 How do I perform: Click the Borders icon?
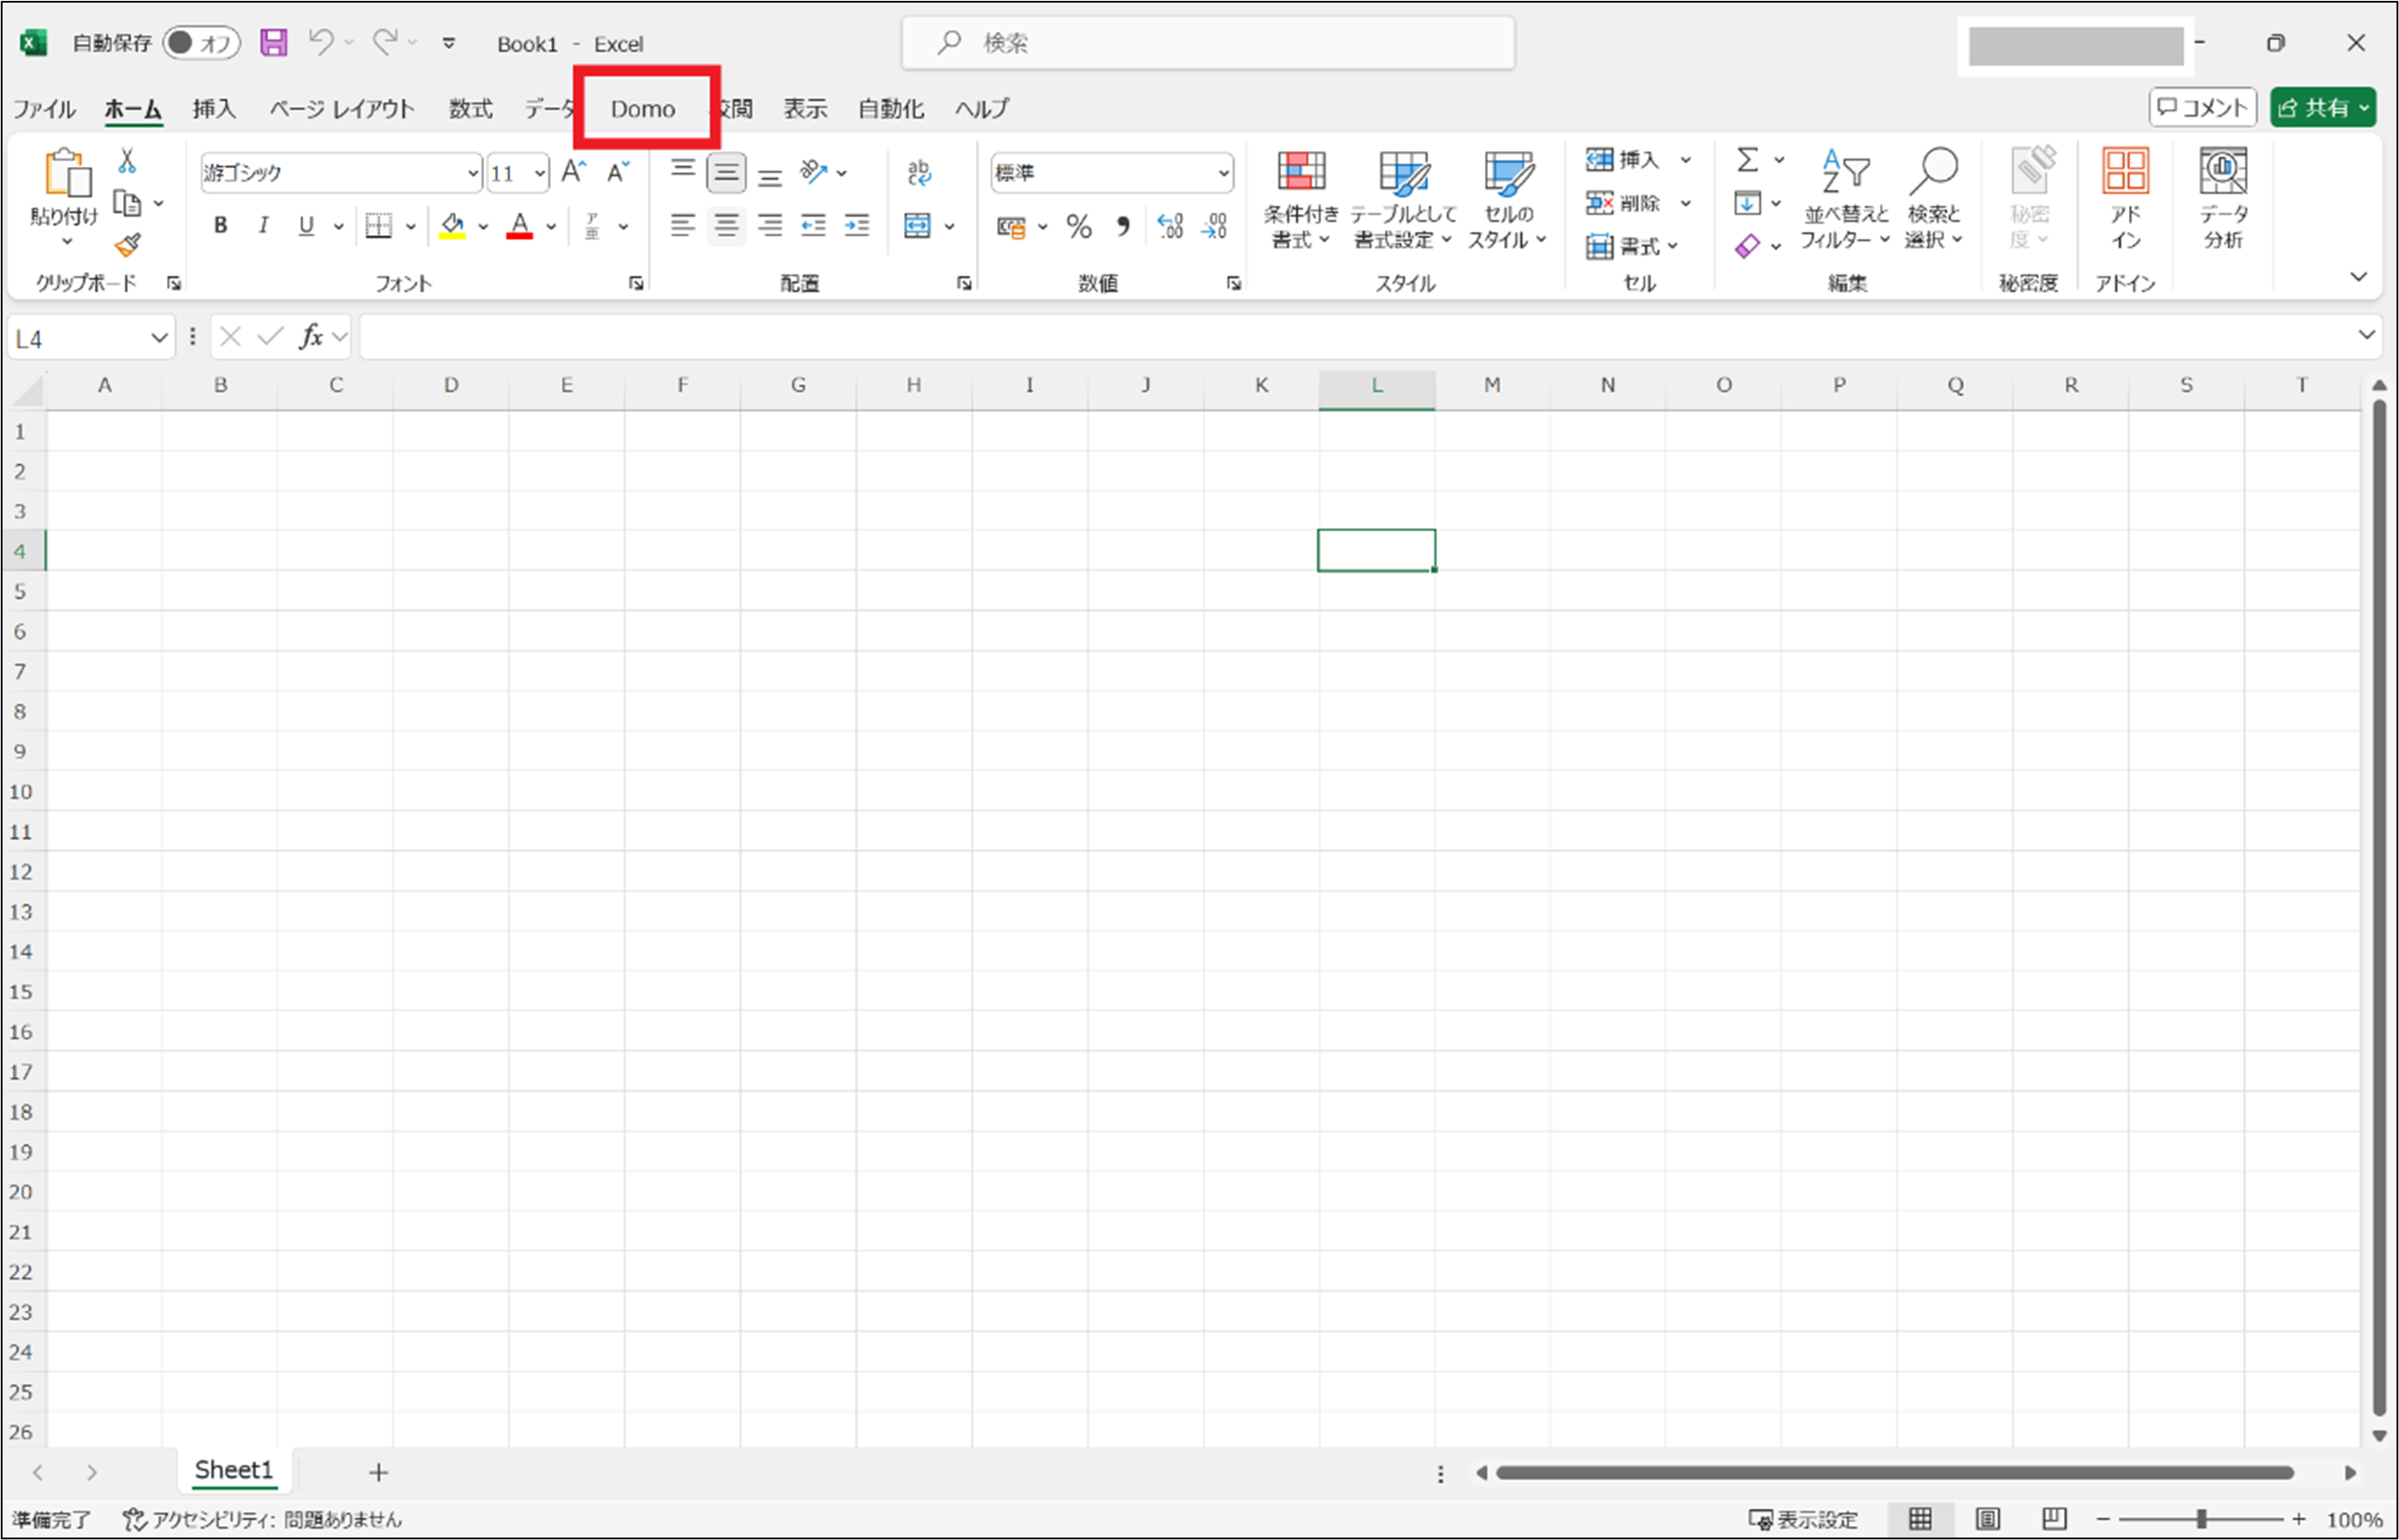coord(378,226)
